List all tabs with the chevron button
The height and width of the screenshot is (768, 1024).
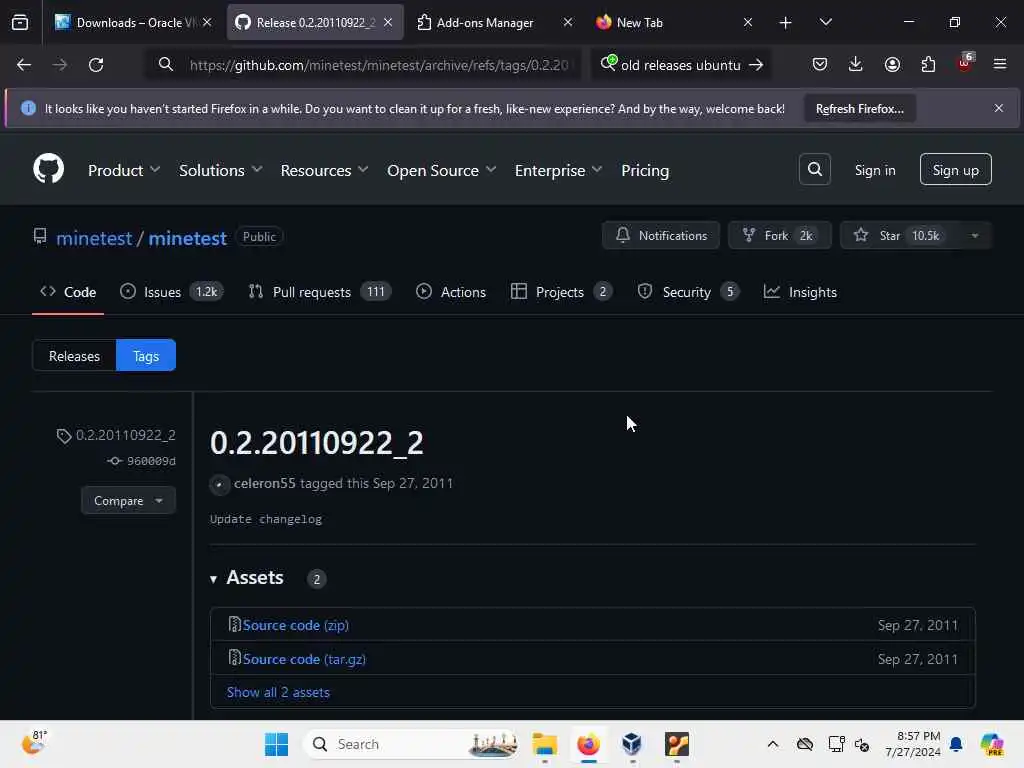825,22
